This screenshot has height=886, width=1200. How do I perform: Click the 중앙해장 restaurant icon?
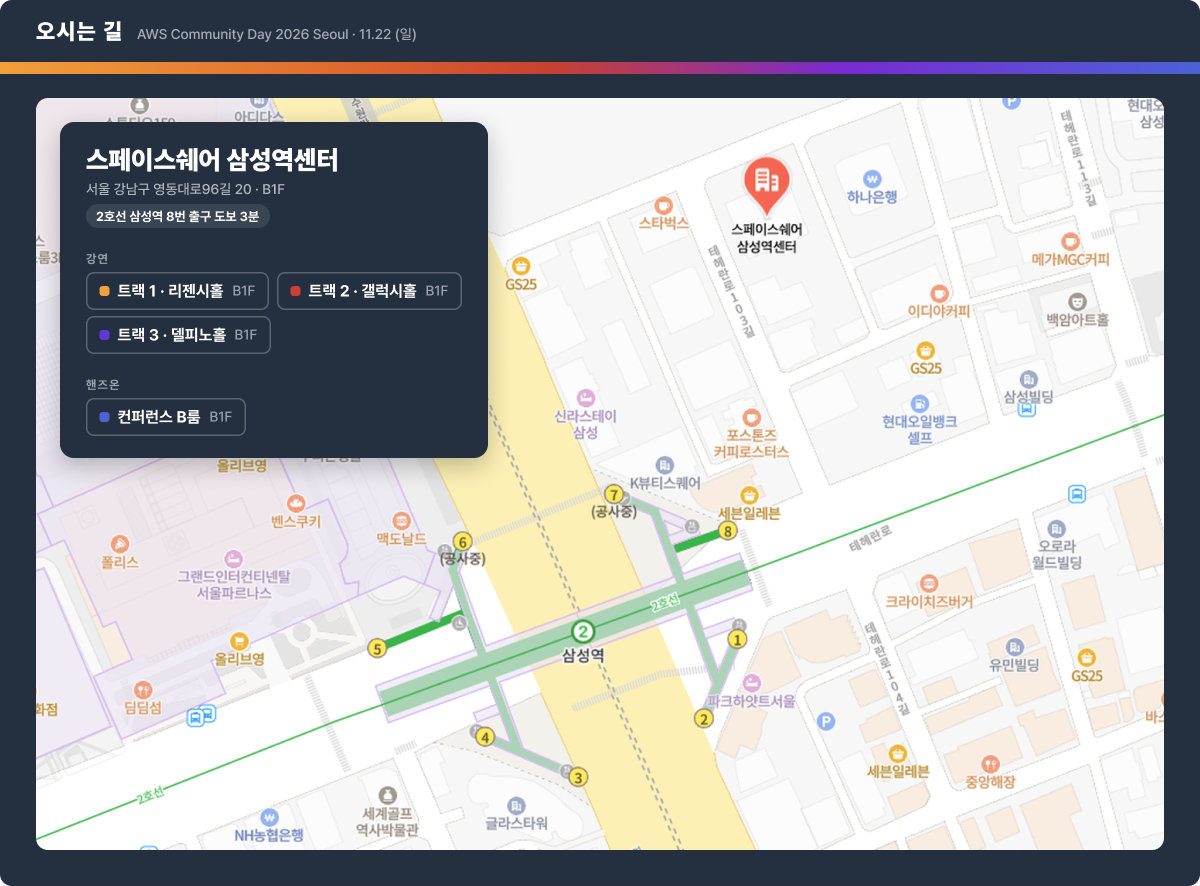pos(990,763)
